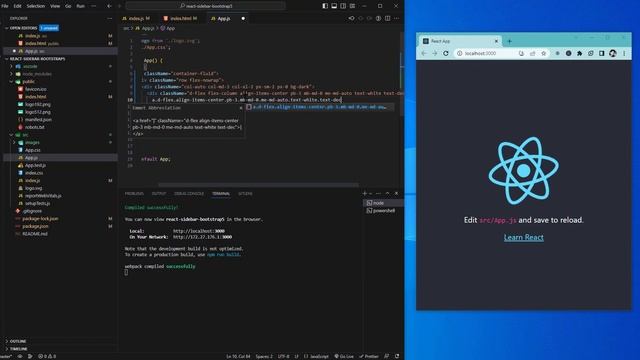Click the split editor right icon
The image size is (640, 360).
[x=387, y=18]
